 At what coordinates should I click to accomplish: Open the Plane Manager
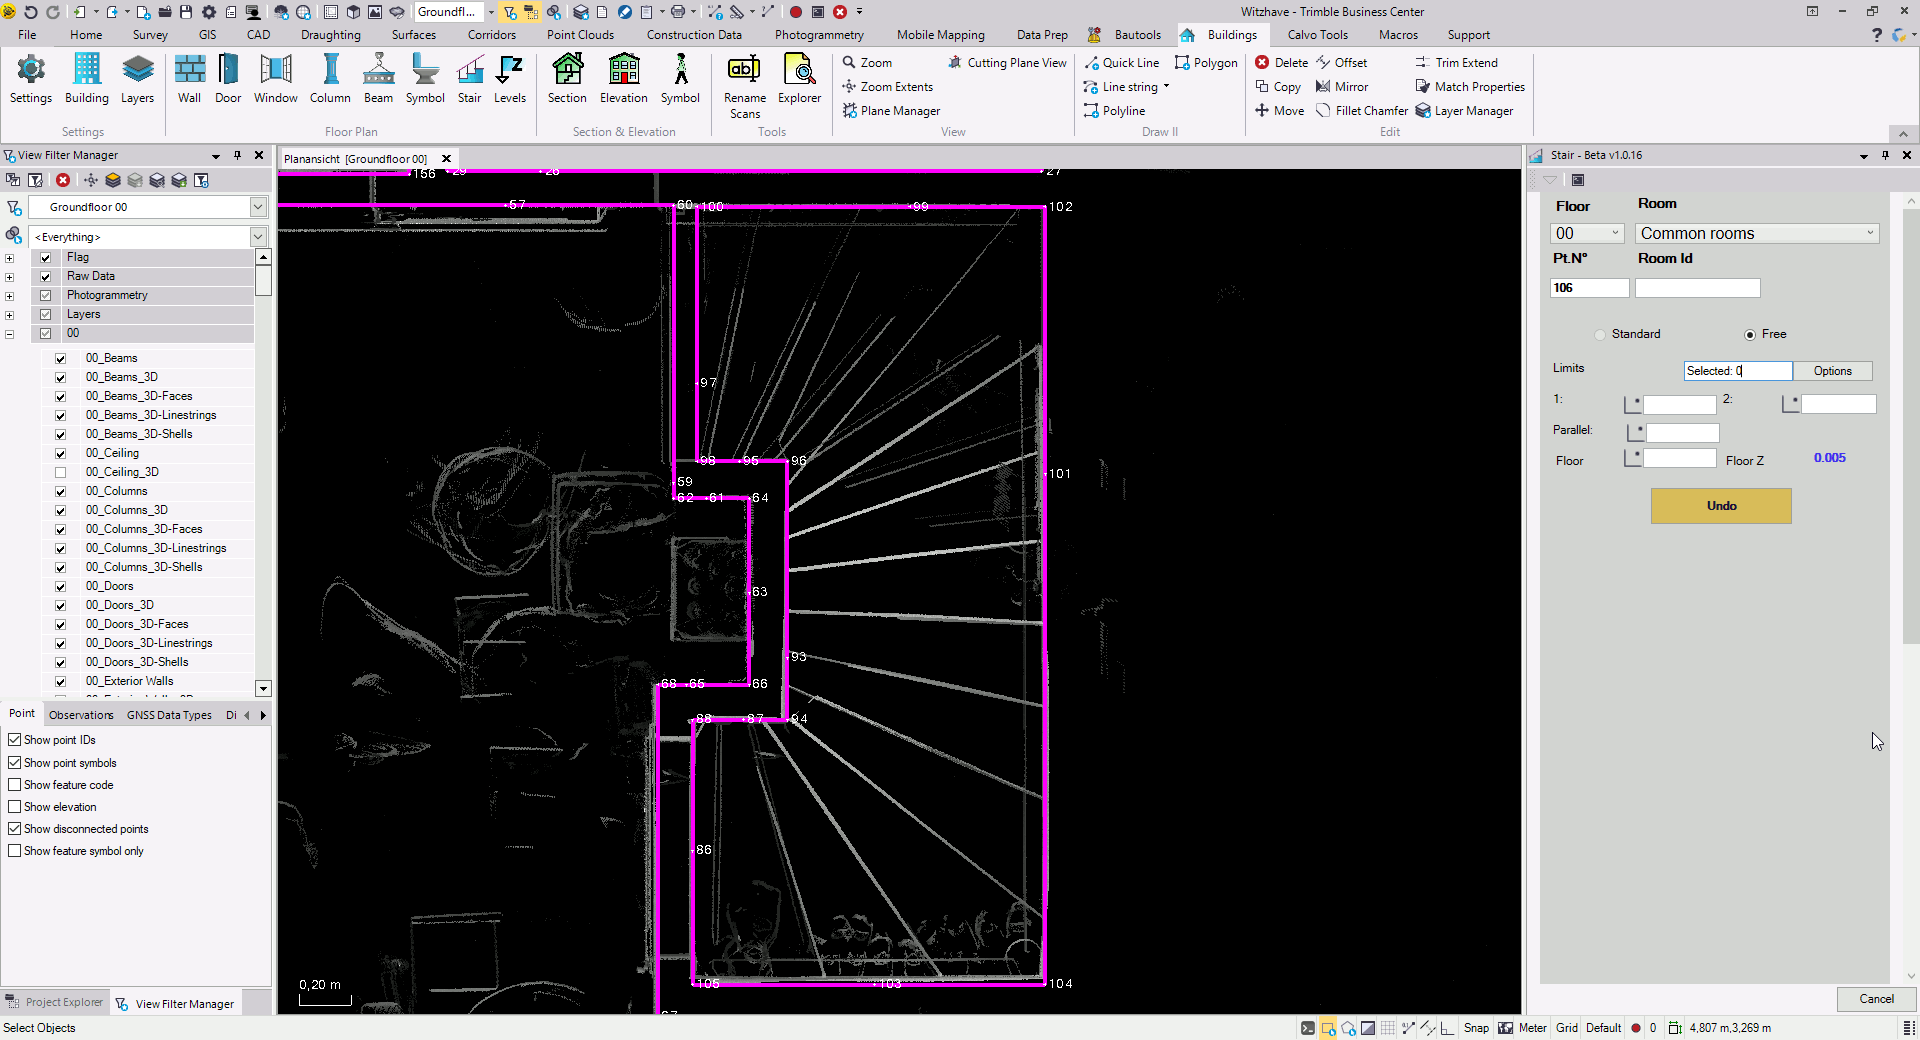pyautogui.click(x=891, y=111)
